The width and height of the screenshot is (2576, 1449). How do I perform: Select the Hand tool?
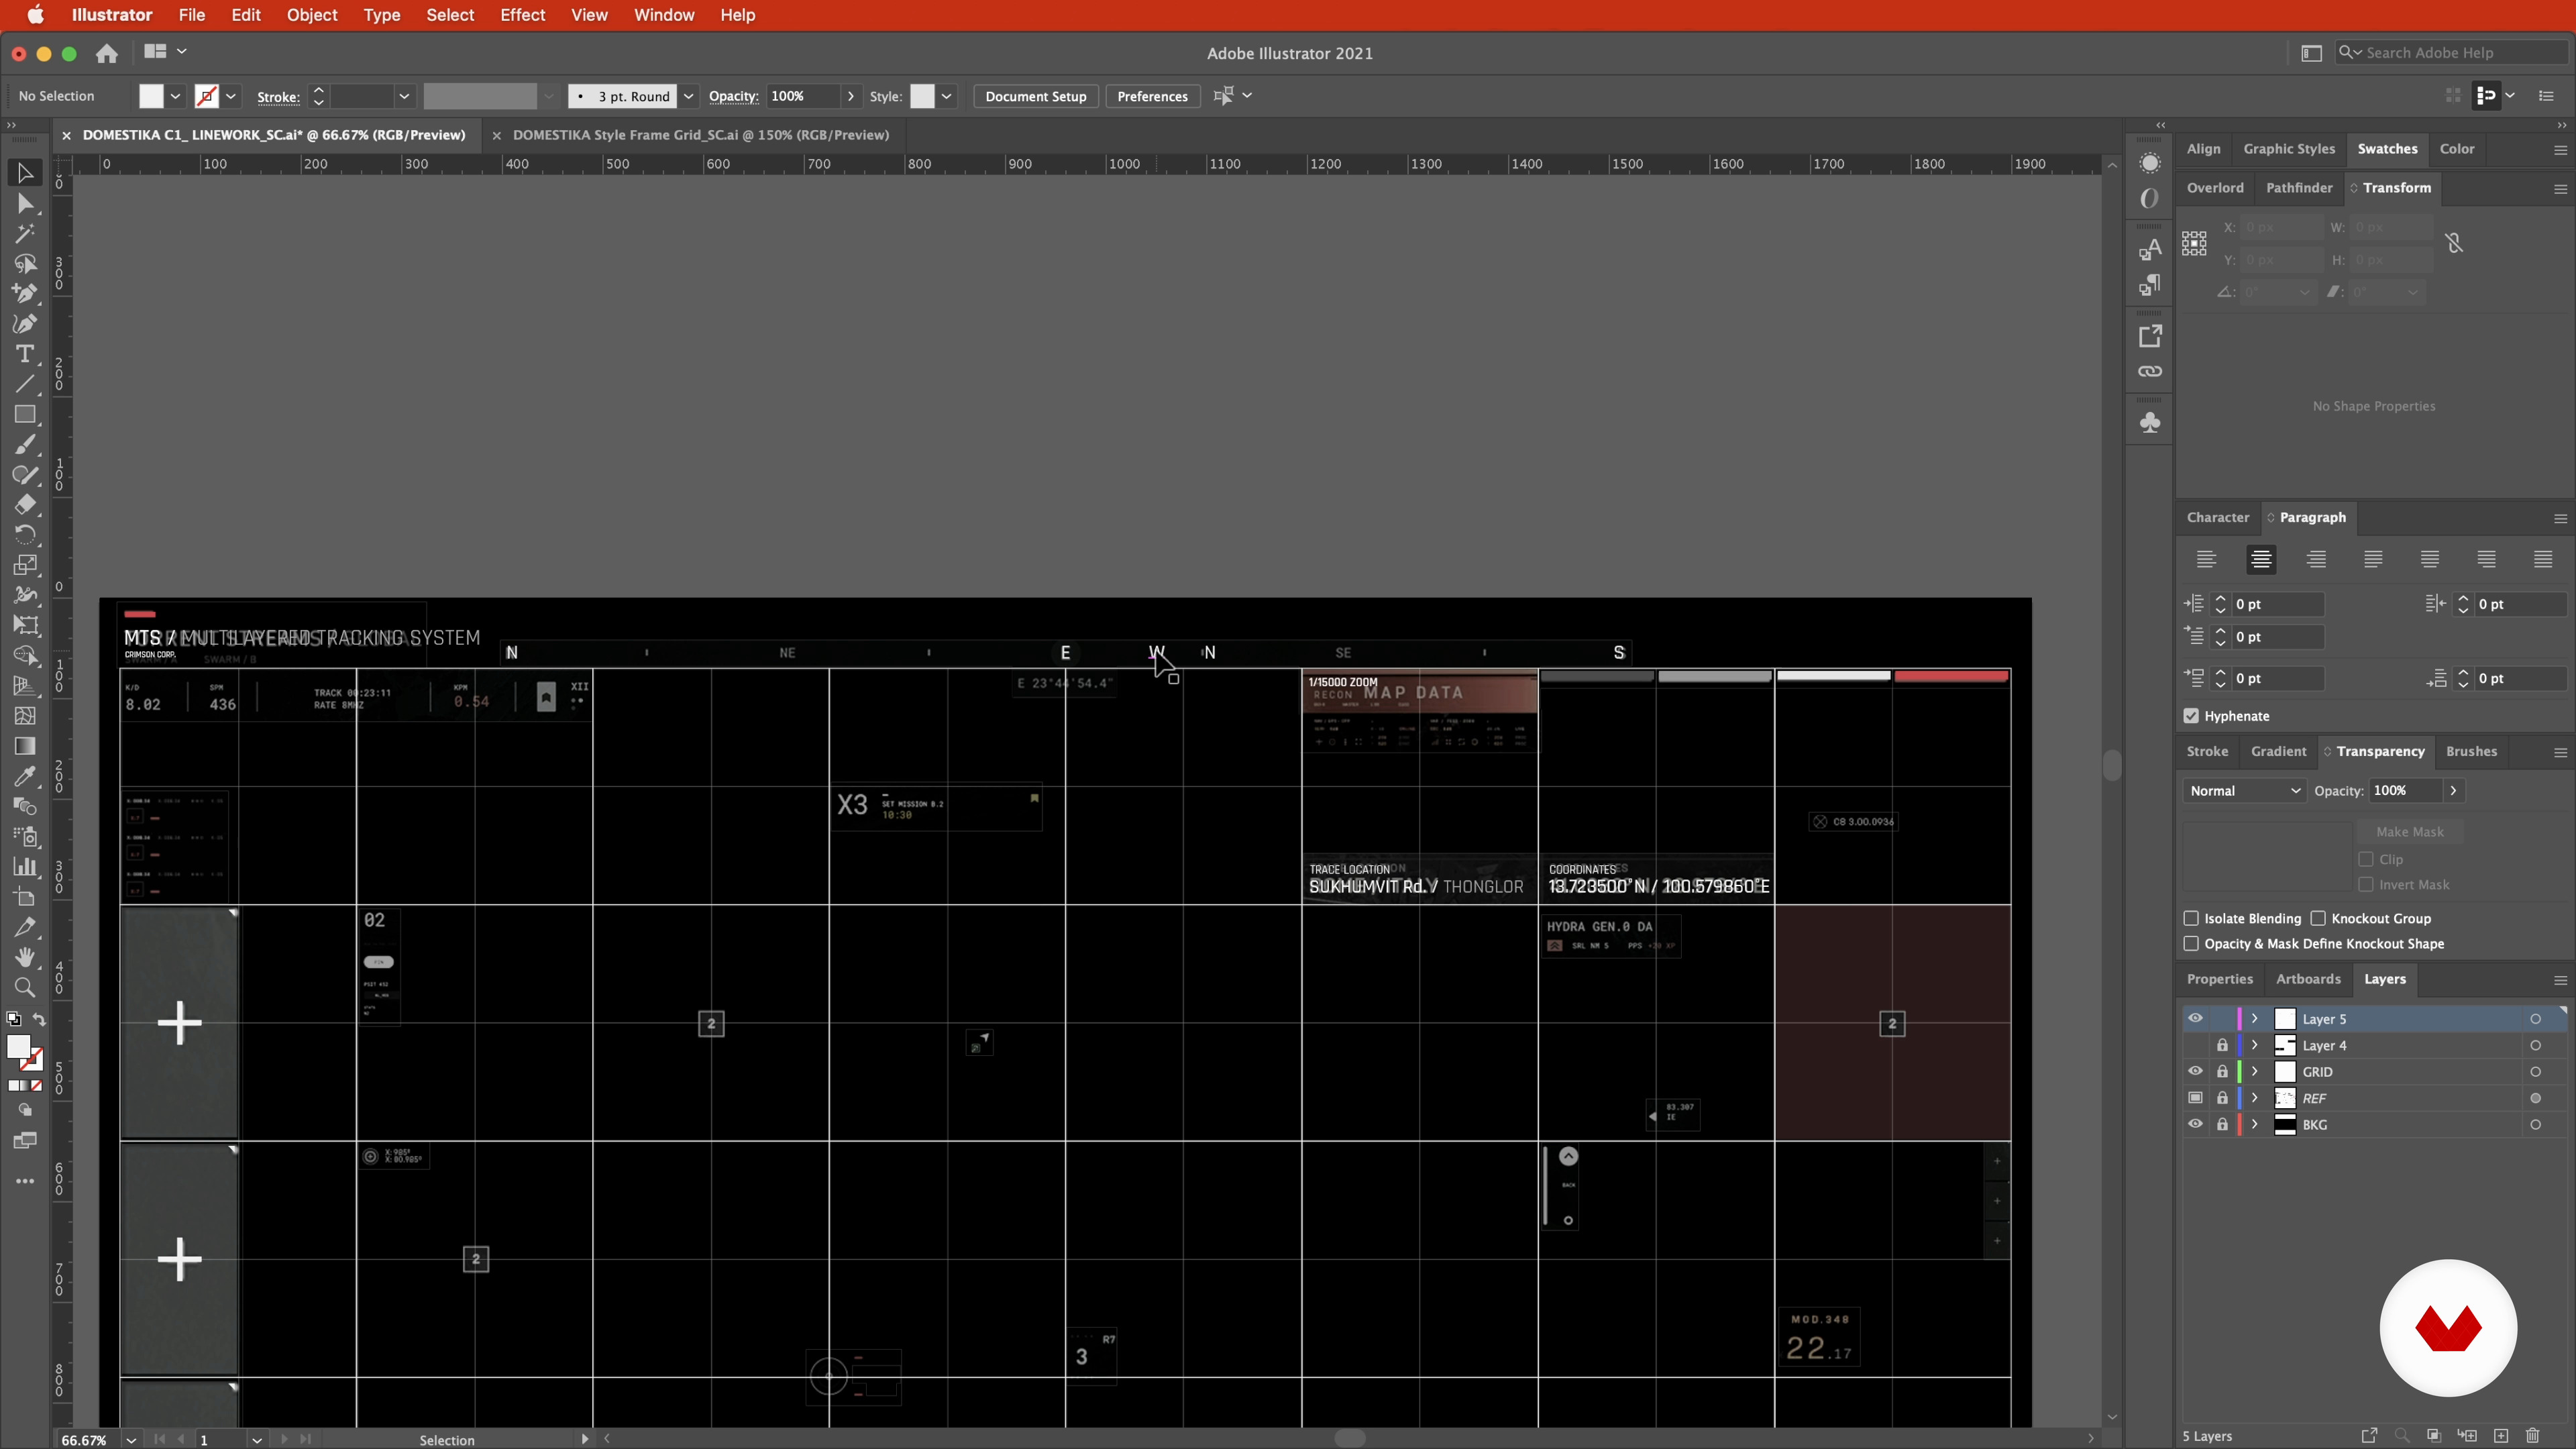pyautogui.click(x=25, y=957)
